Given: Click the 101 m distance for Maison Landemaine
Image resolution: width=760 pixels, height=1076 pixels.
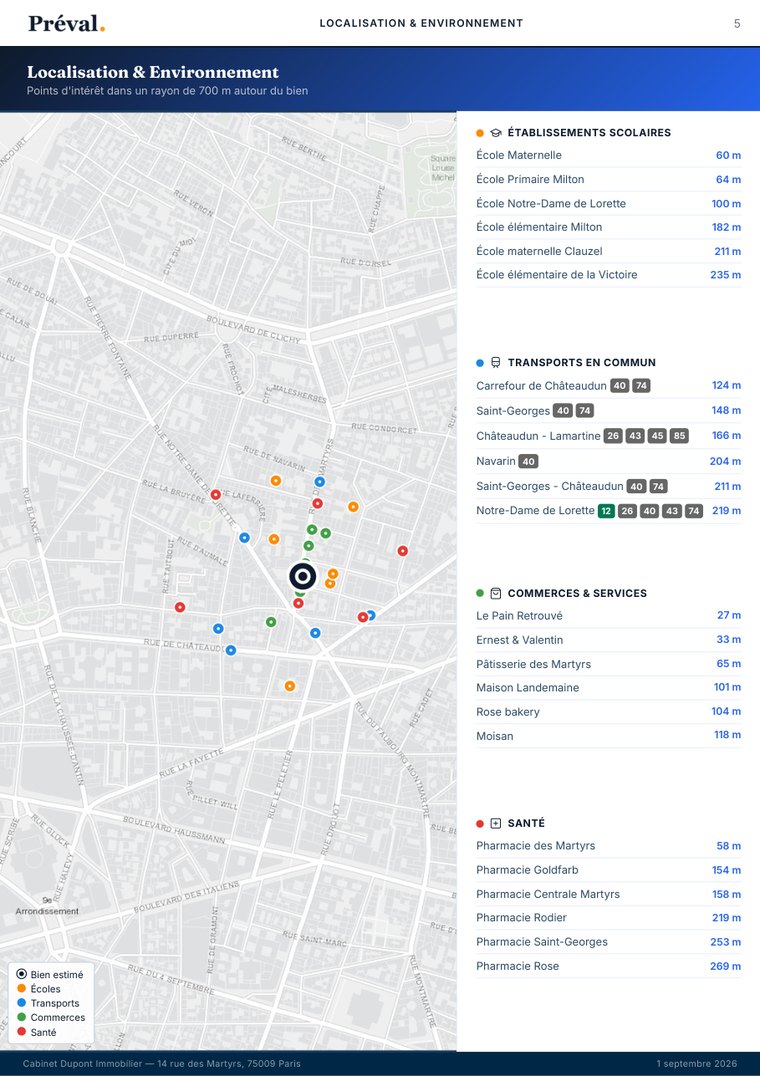Looking at the screenshot, I should [x=727, y=687].
